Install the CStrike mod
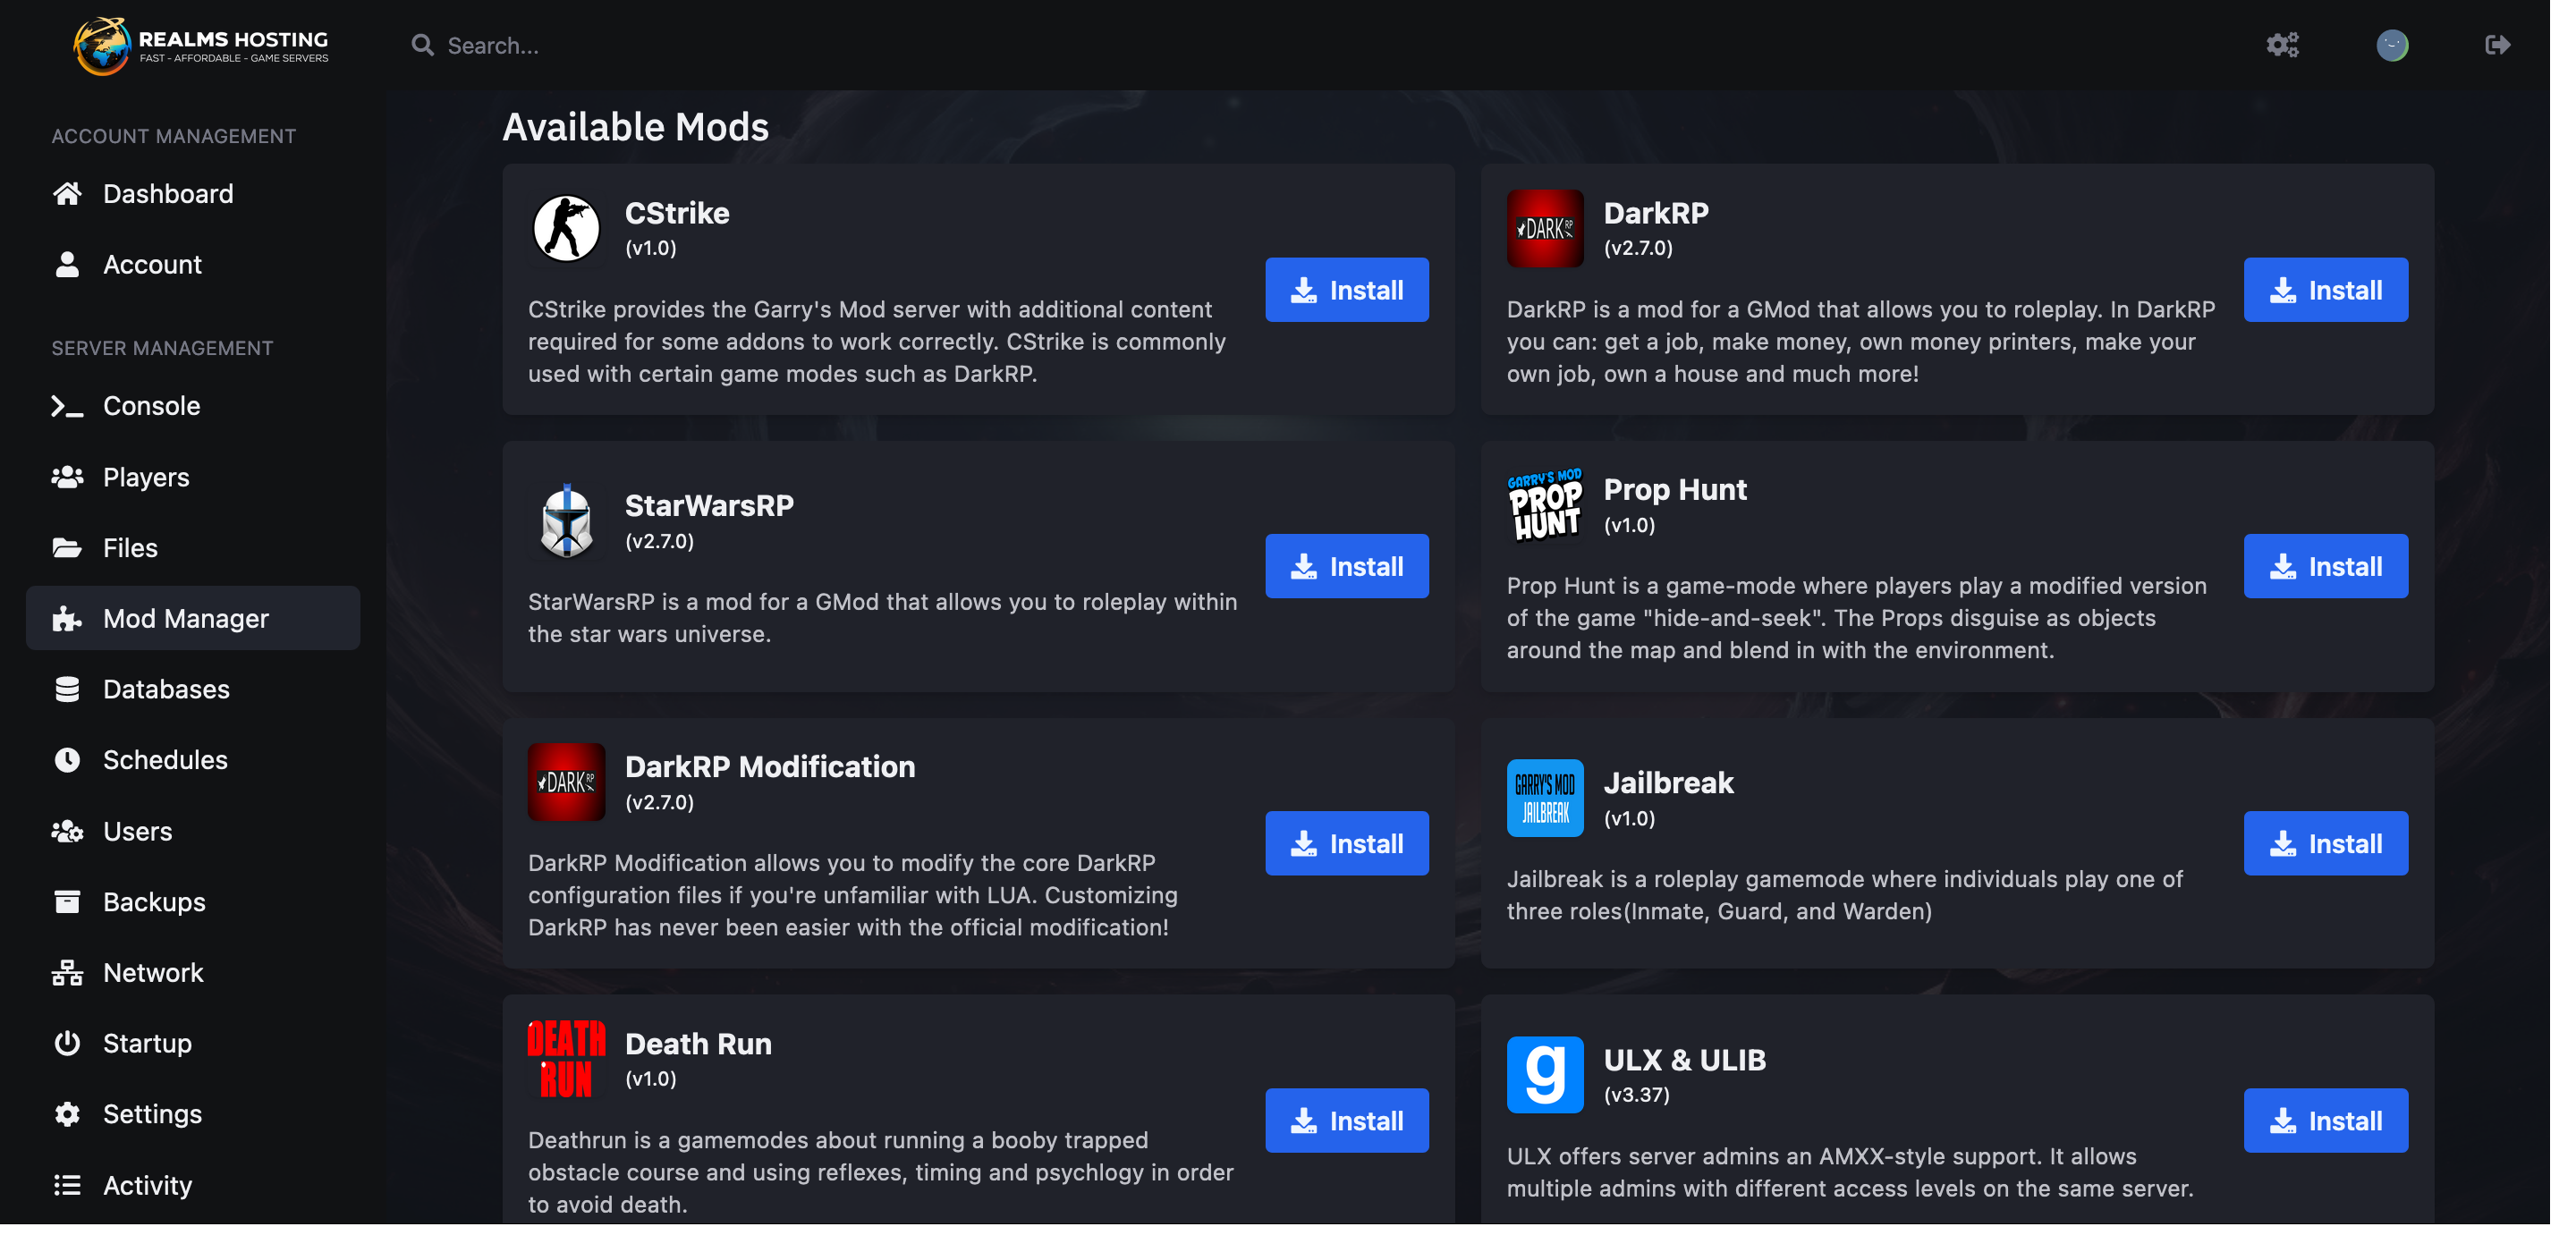 pyautogui.click(x=1347, y=289)
